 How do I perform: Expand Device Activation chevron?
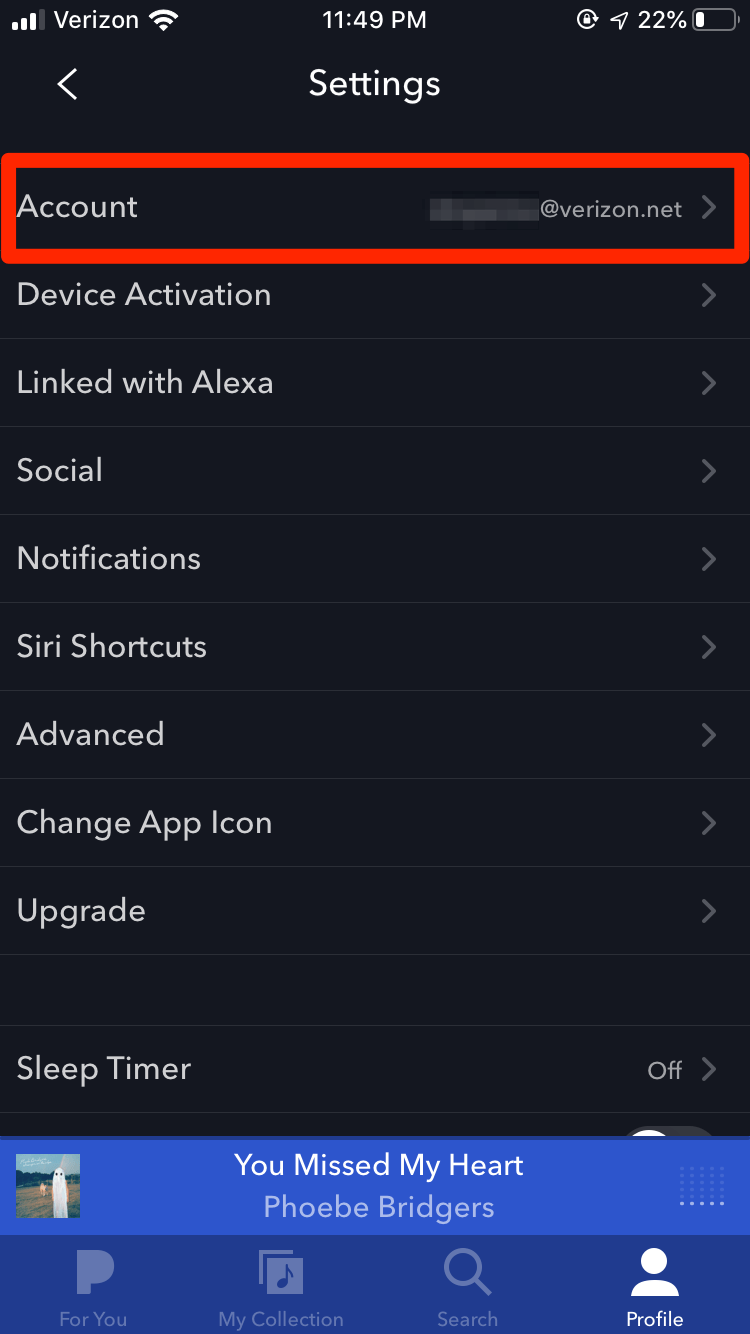[708, 295]
